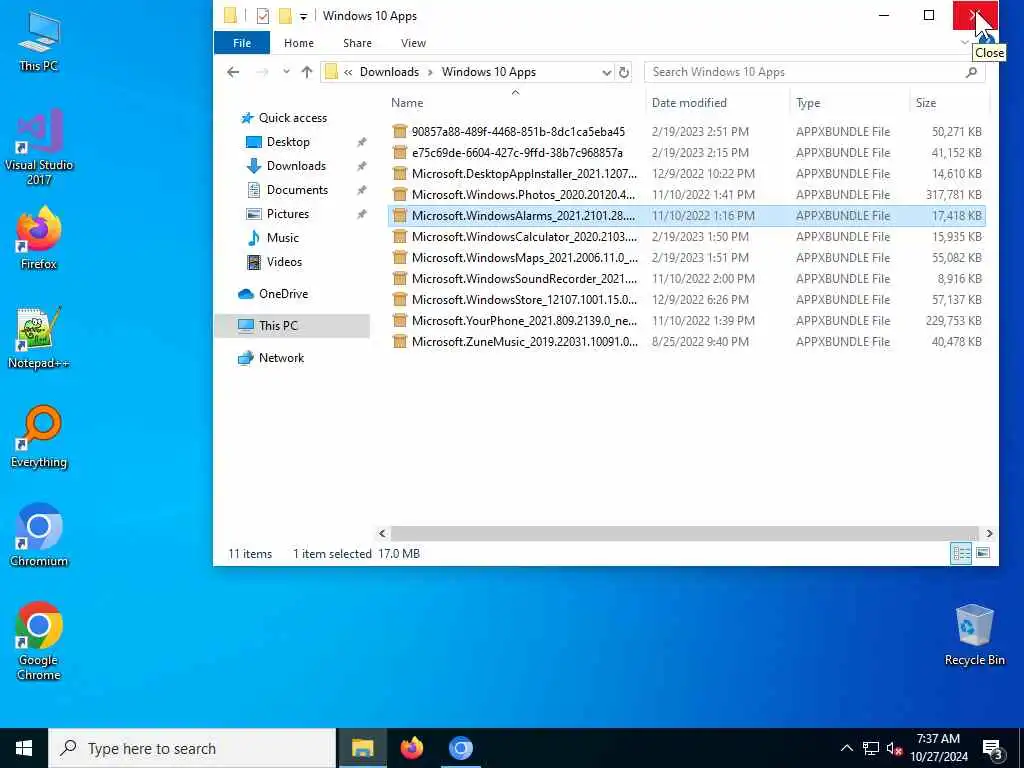Switch to the Share ribbon tab
The width and height of the screenshot is (1024, 768).
click(x=357, y=43)
